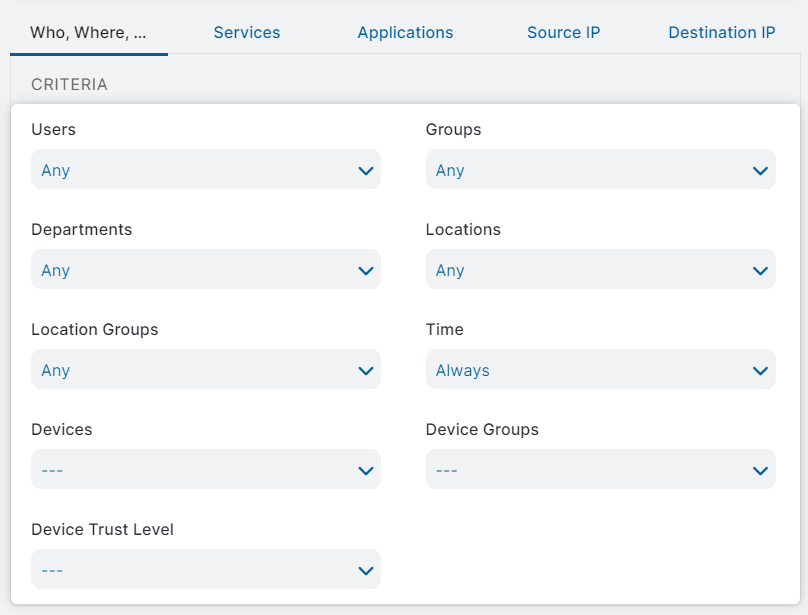The image size is (808, 615).
Task: Click the chevron icon on the Devices field
Action: [x=365, y=469]
